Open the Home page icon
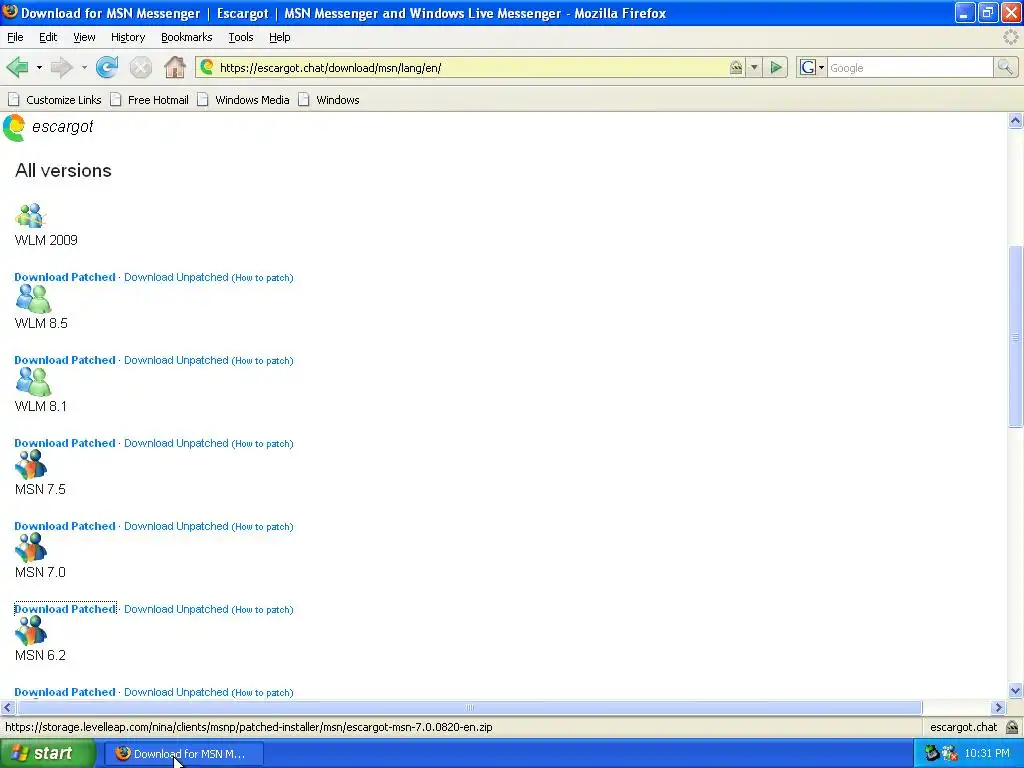Screen dimensions: 1024x768 [x=174, y=67]
